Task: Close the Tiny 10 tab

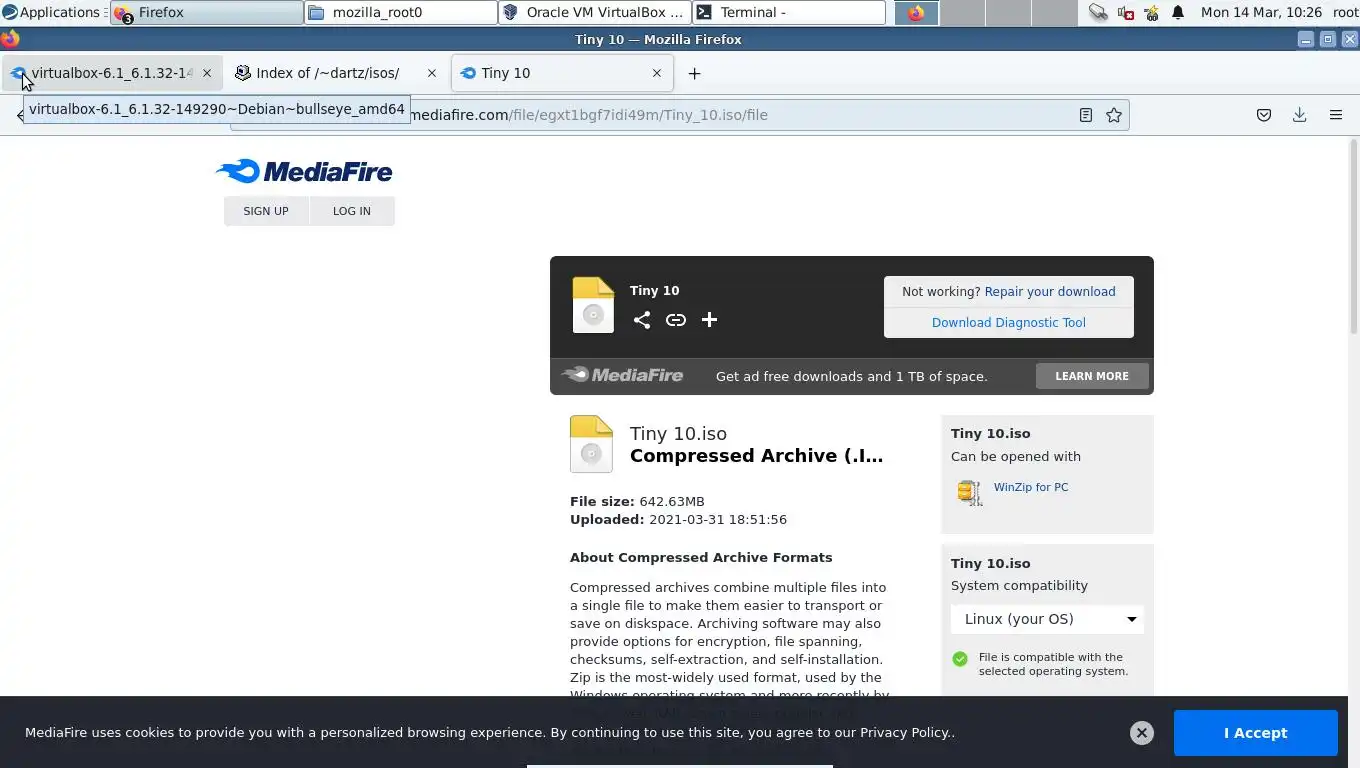Action: click(x=657, y=73)
